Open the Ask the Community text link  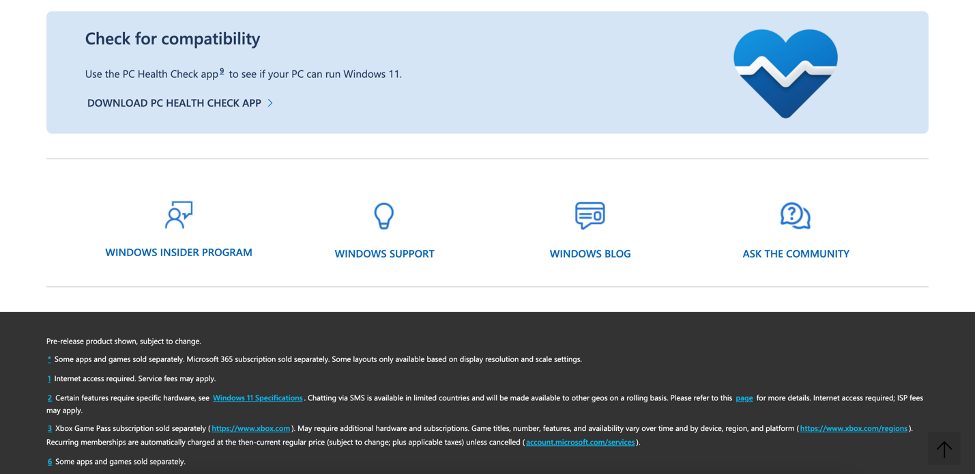click(796, 254)
